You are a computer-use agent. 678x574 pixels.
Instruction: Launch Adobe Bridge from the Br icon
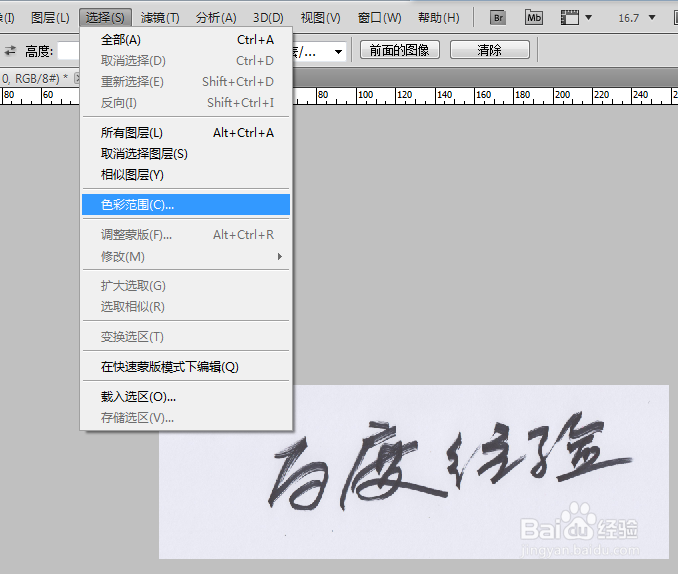click(498, 18)
